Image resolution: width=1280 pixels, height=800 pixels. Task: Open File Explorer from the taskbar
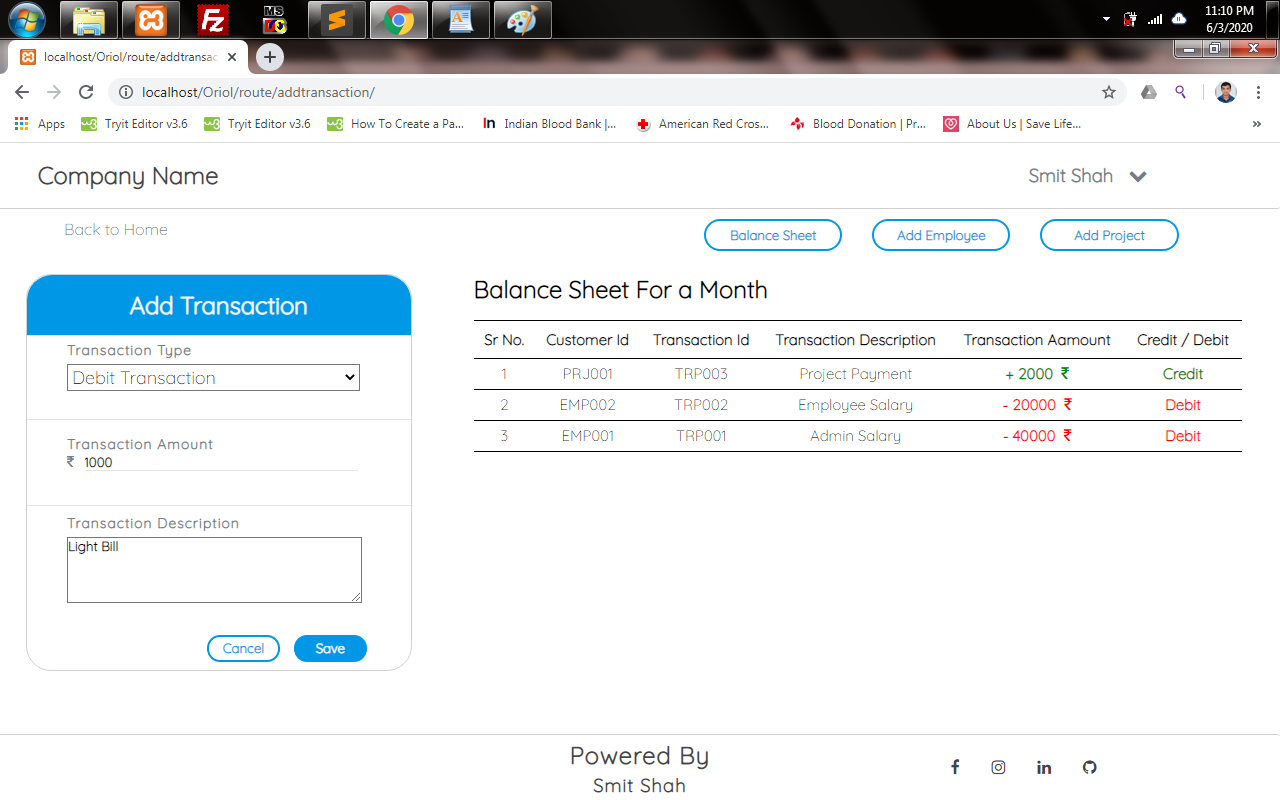90,20
